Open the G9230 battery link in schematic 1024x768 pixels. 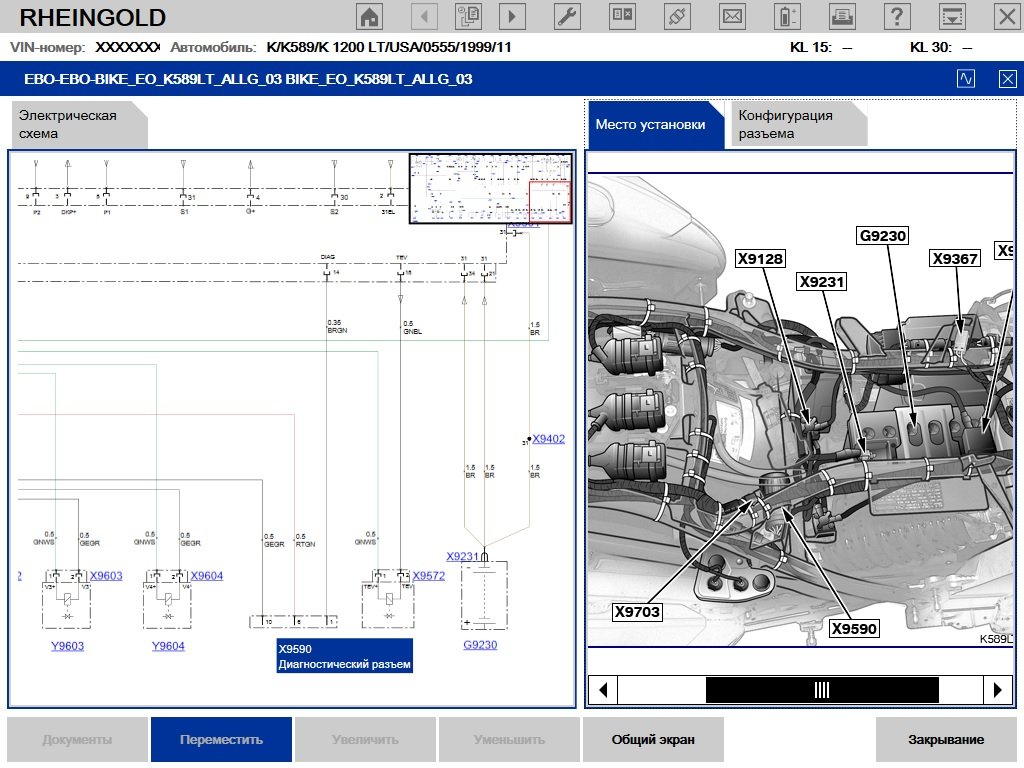(x=480, y=645)
